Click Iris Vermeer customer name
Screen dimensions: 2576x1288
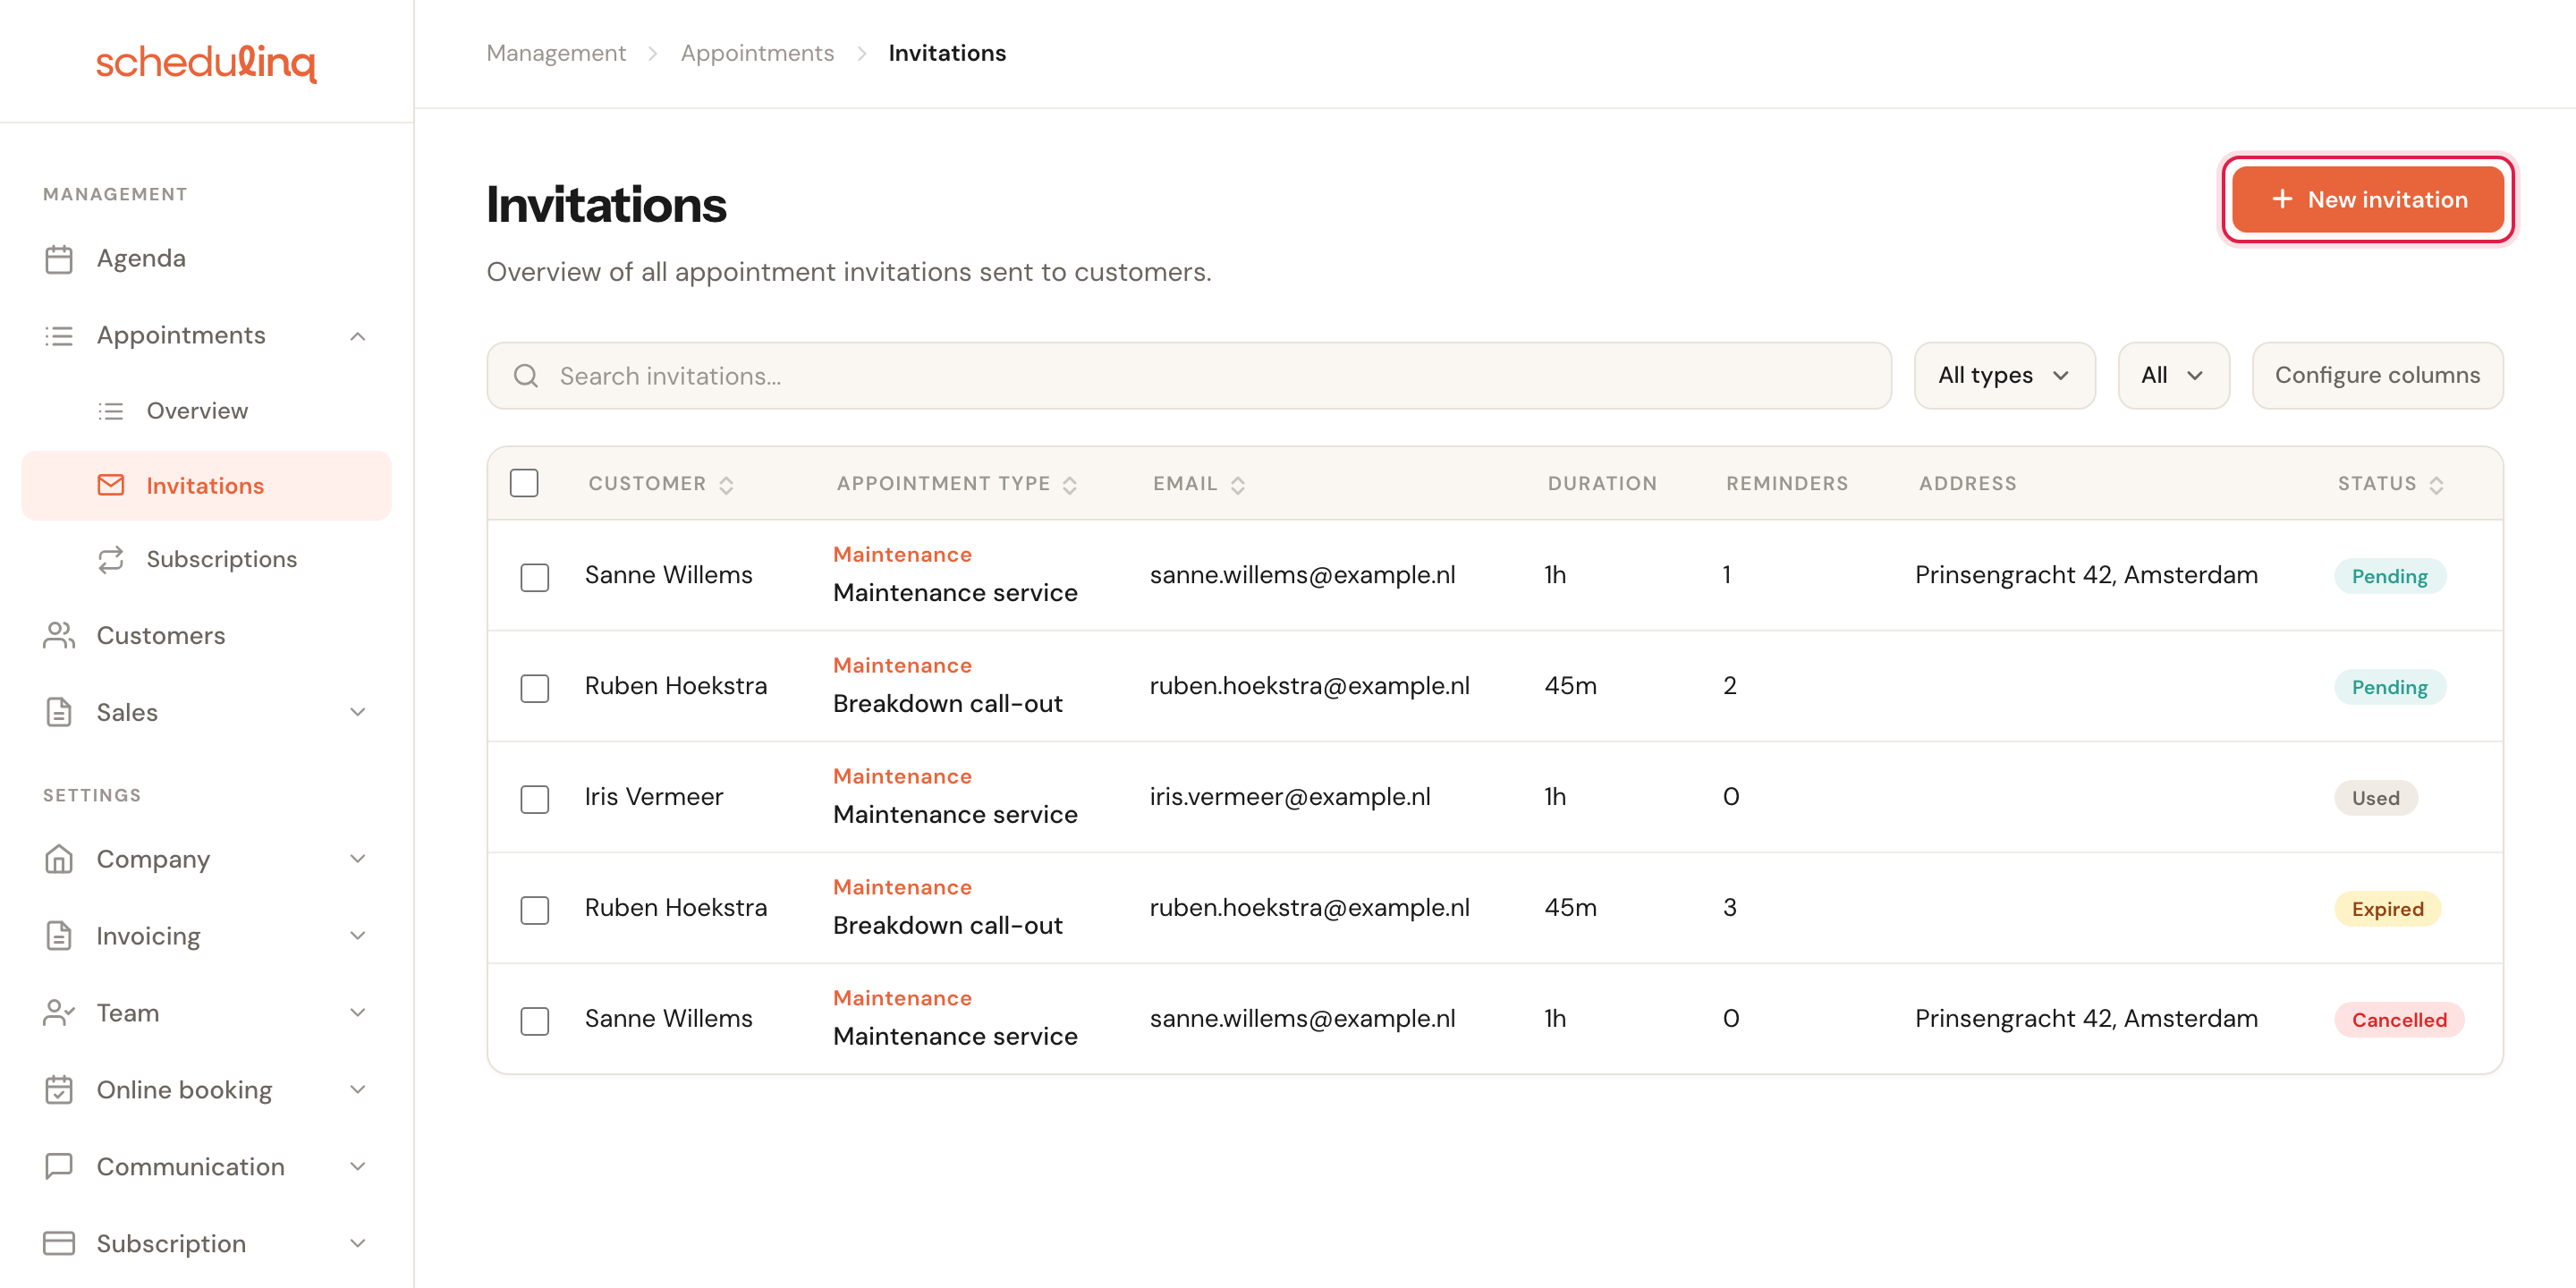(653, 797)
